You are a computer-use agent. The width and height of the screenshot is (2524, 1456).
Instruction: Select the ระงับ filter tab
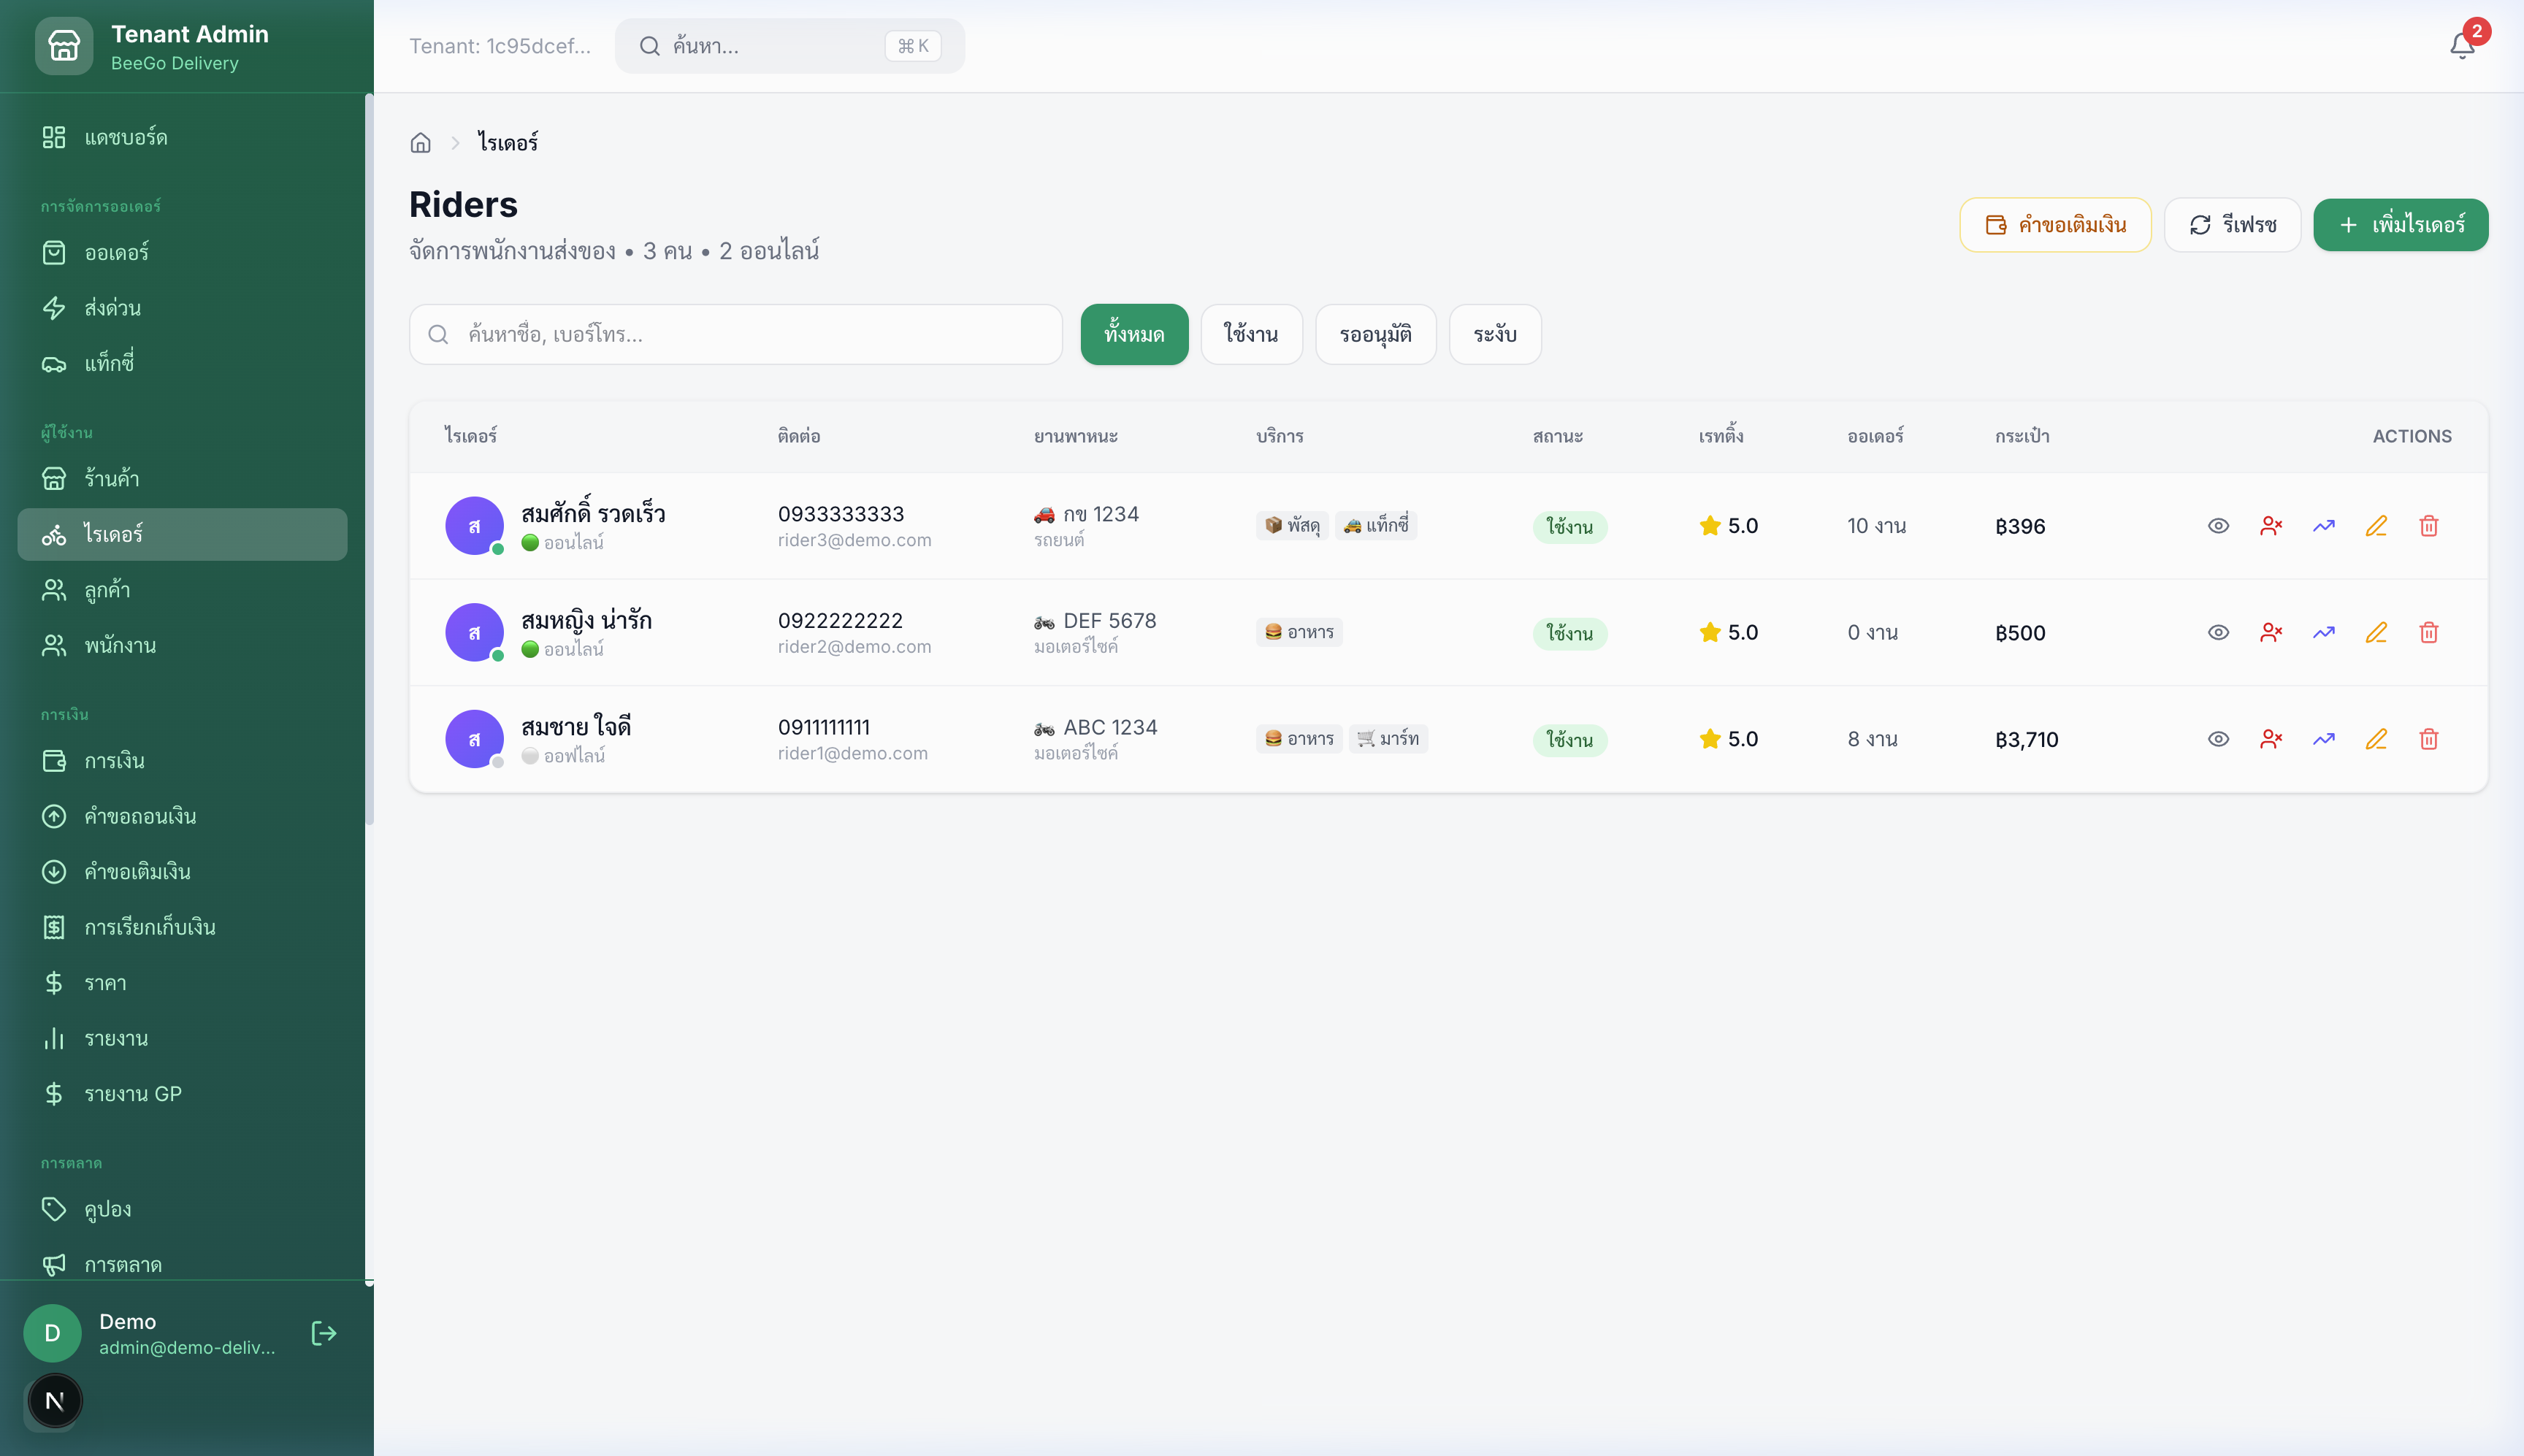[x=1494, y=334]
